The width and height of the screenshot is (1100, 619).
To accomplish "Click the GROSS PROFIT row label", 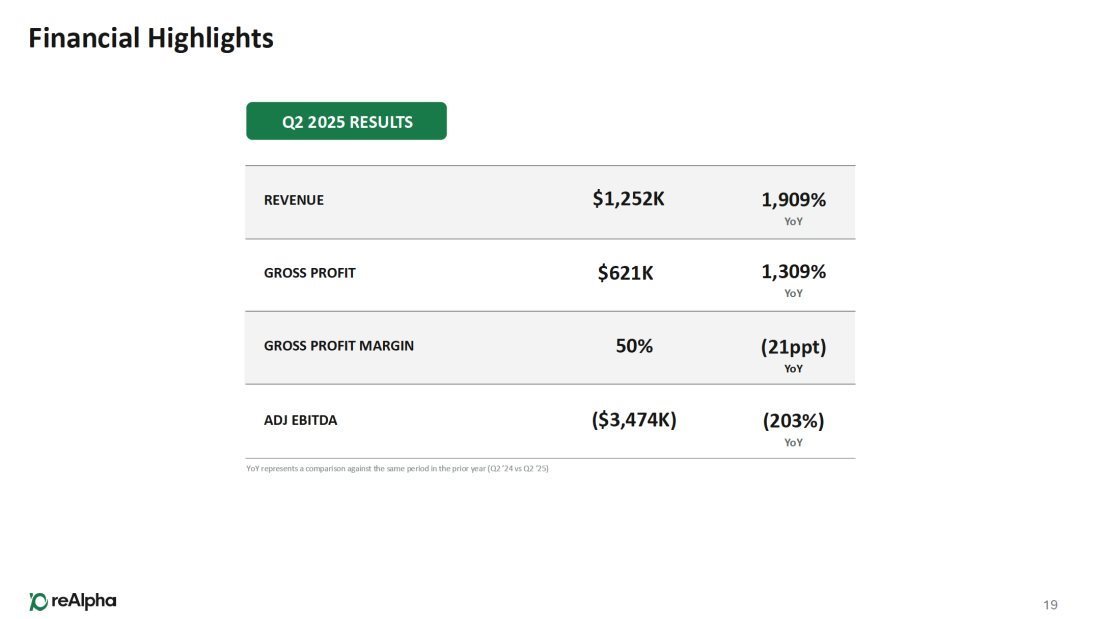I will (x=309, y=273).
